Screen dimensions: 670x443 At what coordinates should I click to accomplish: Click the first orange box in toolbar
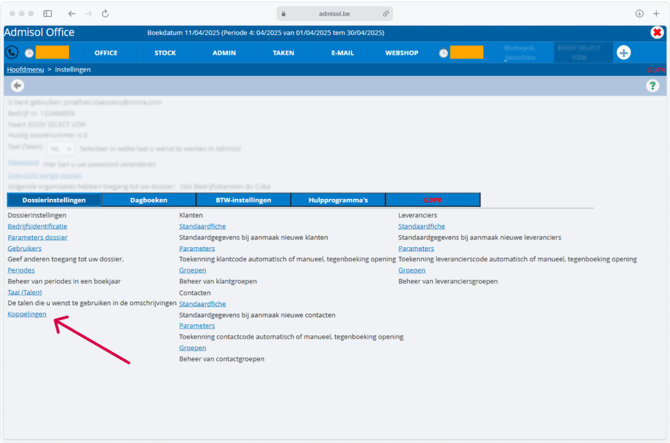point(52,53)
